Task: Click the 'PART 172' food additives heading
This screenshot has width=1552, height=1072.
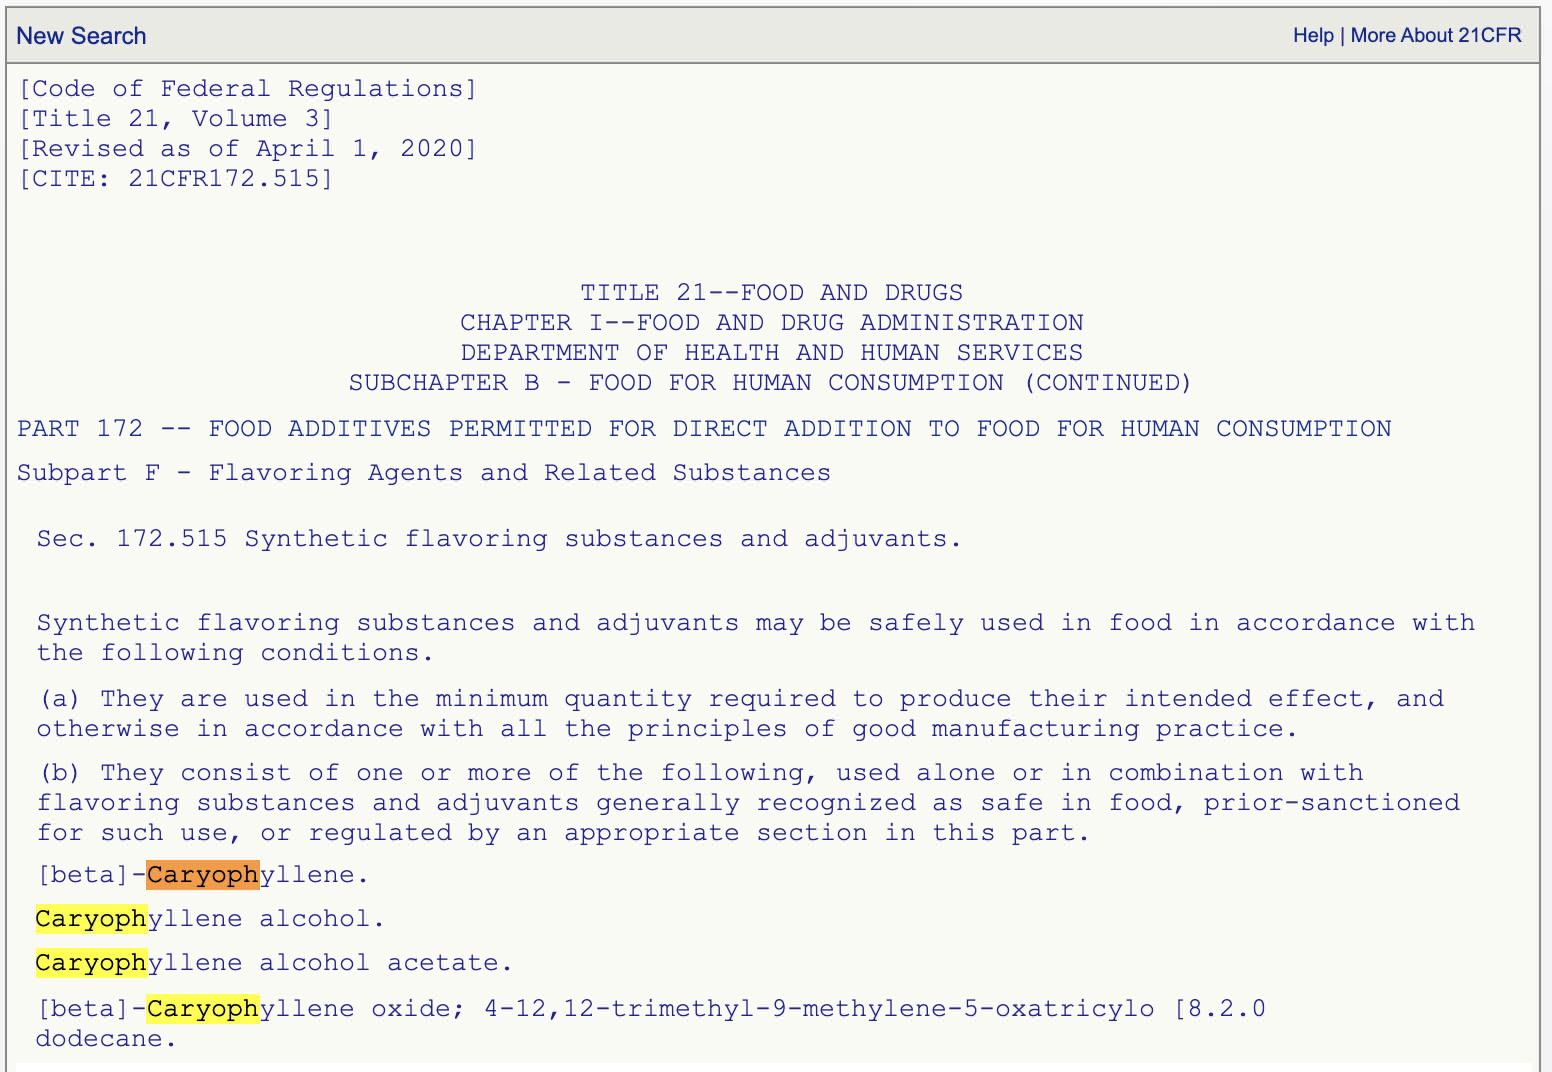Action: click(703, 429)
